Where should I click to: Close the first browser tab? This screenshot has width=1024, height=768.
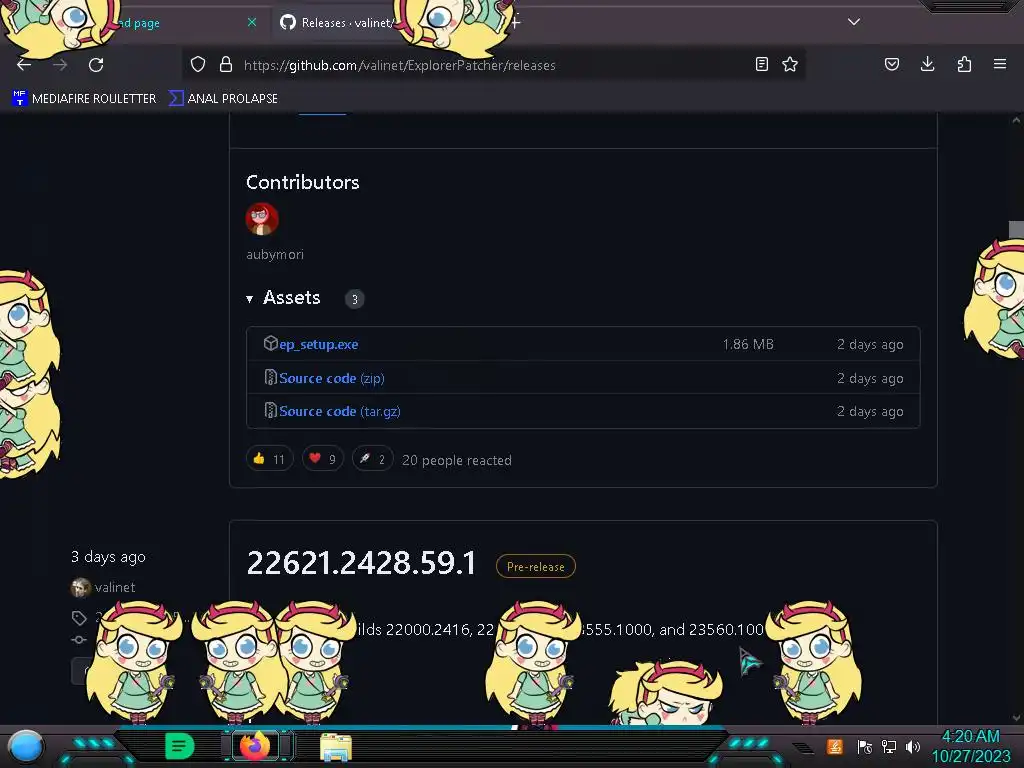[252, 22]
